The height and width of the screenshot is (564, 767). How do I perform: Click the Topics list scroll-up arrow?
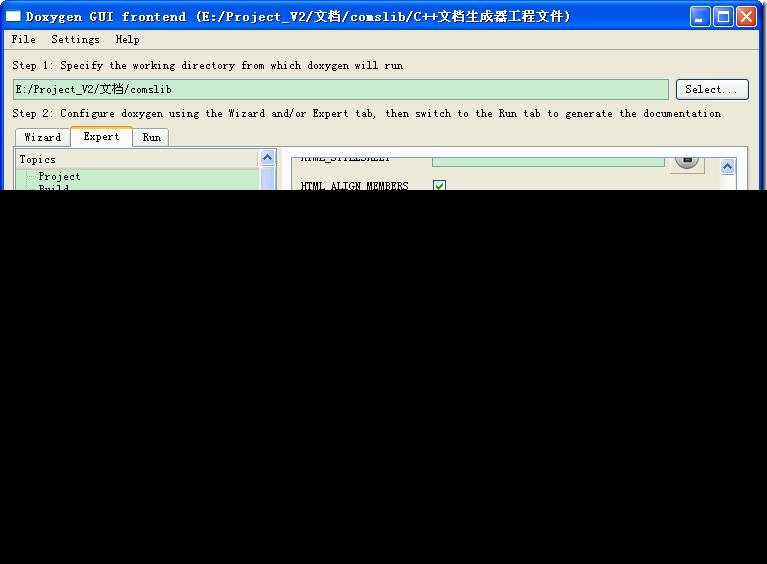click(x=268, y=158)
